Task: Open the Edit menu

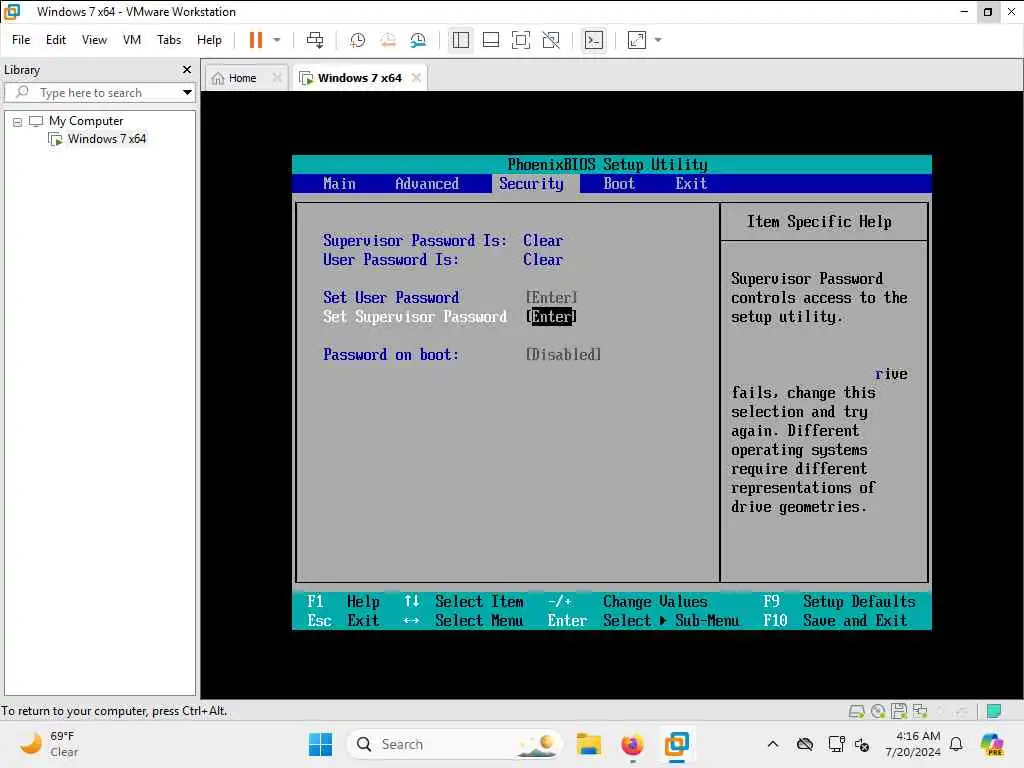Action: click(56, 40)
